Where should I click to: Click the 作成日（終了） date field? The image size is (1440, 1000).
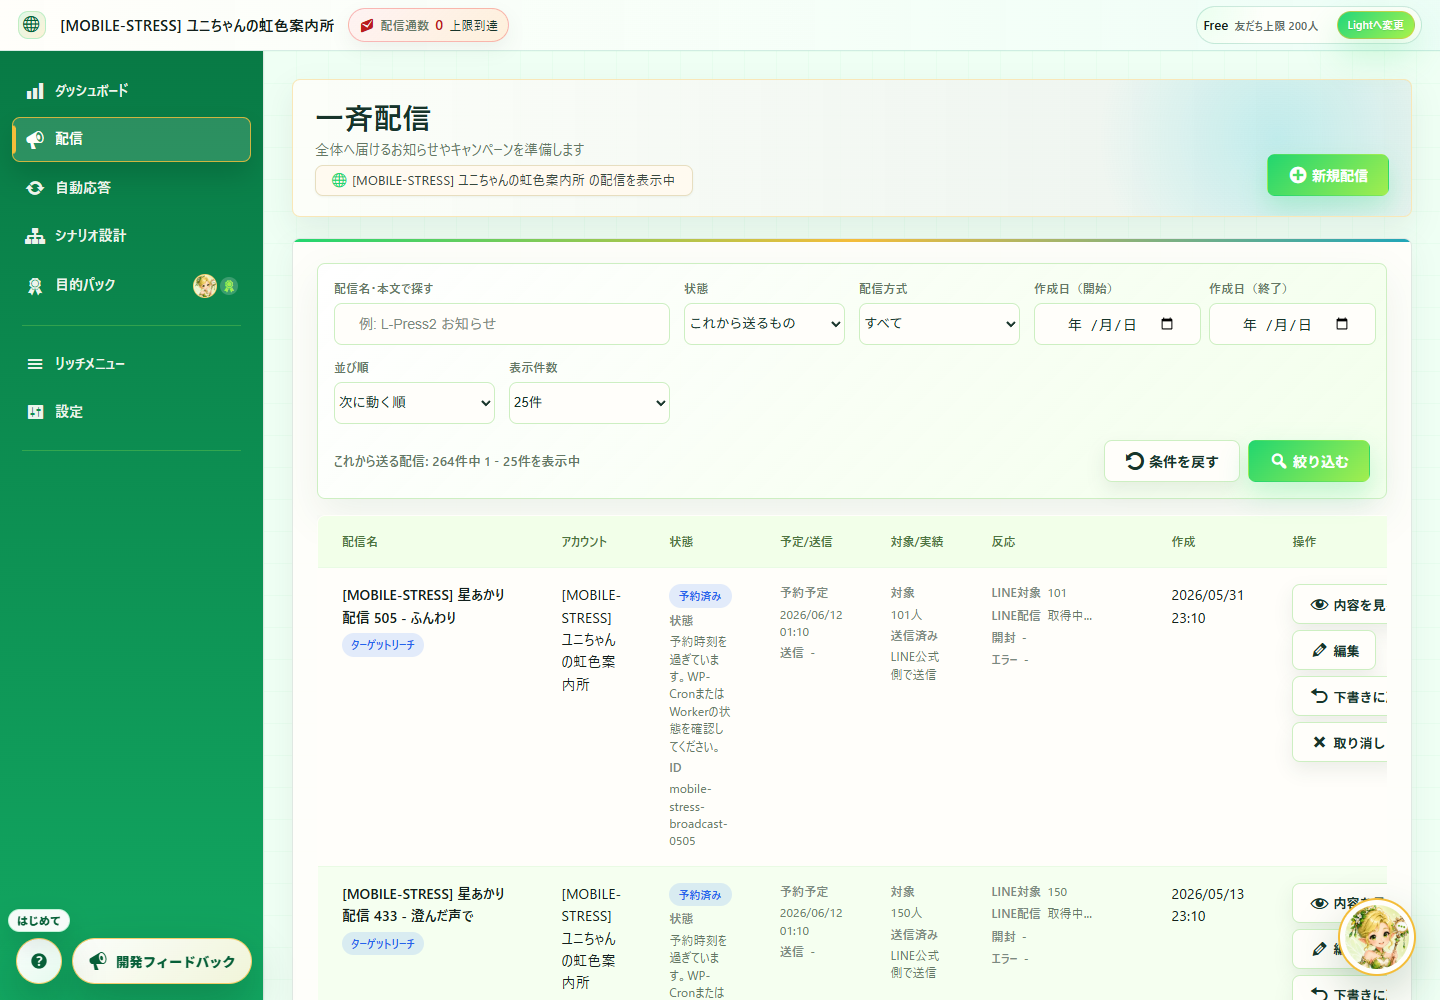[1292, 324]
